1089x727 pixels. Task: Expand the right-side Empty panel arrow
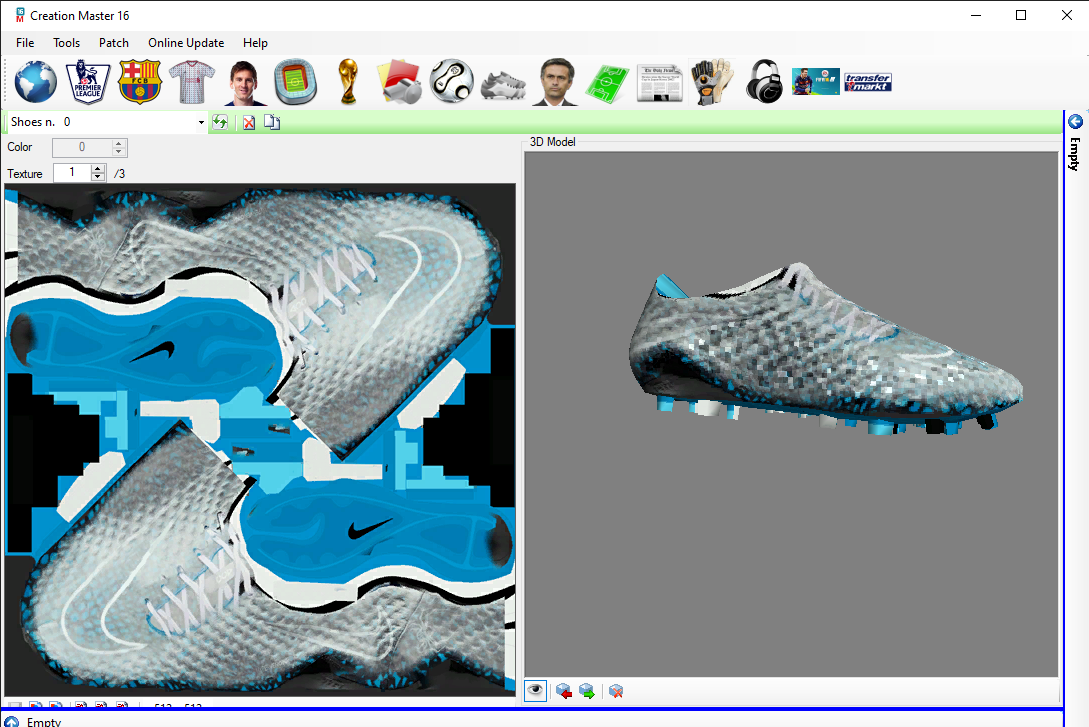[1075, 122]
